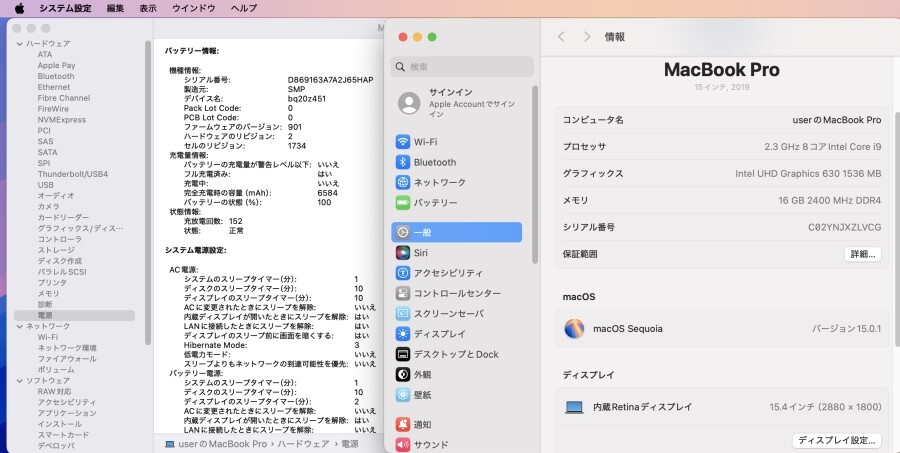Collapse the ハードウェア tree section
The width and height of the screenshot is (900, 453).
[x=20, y=44]
